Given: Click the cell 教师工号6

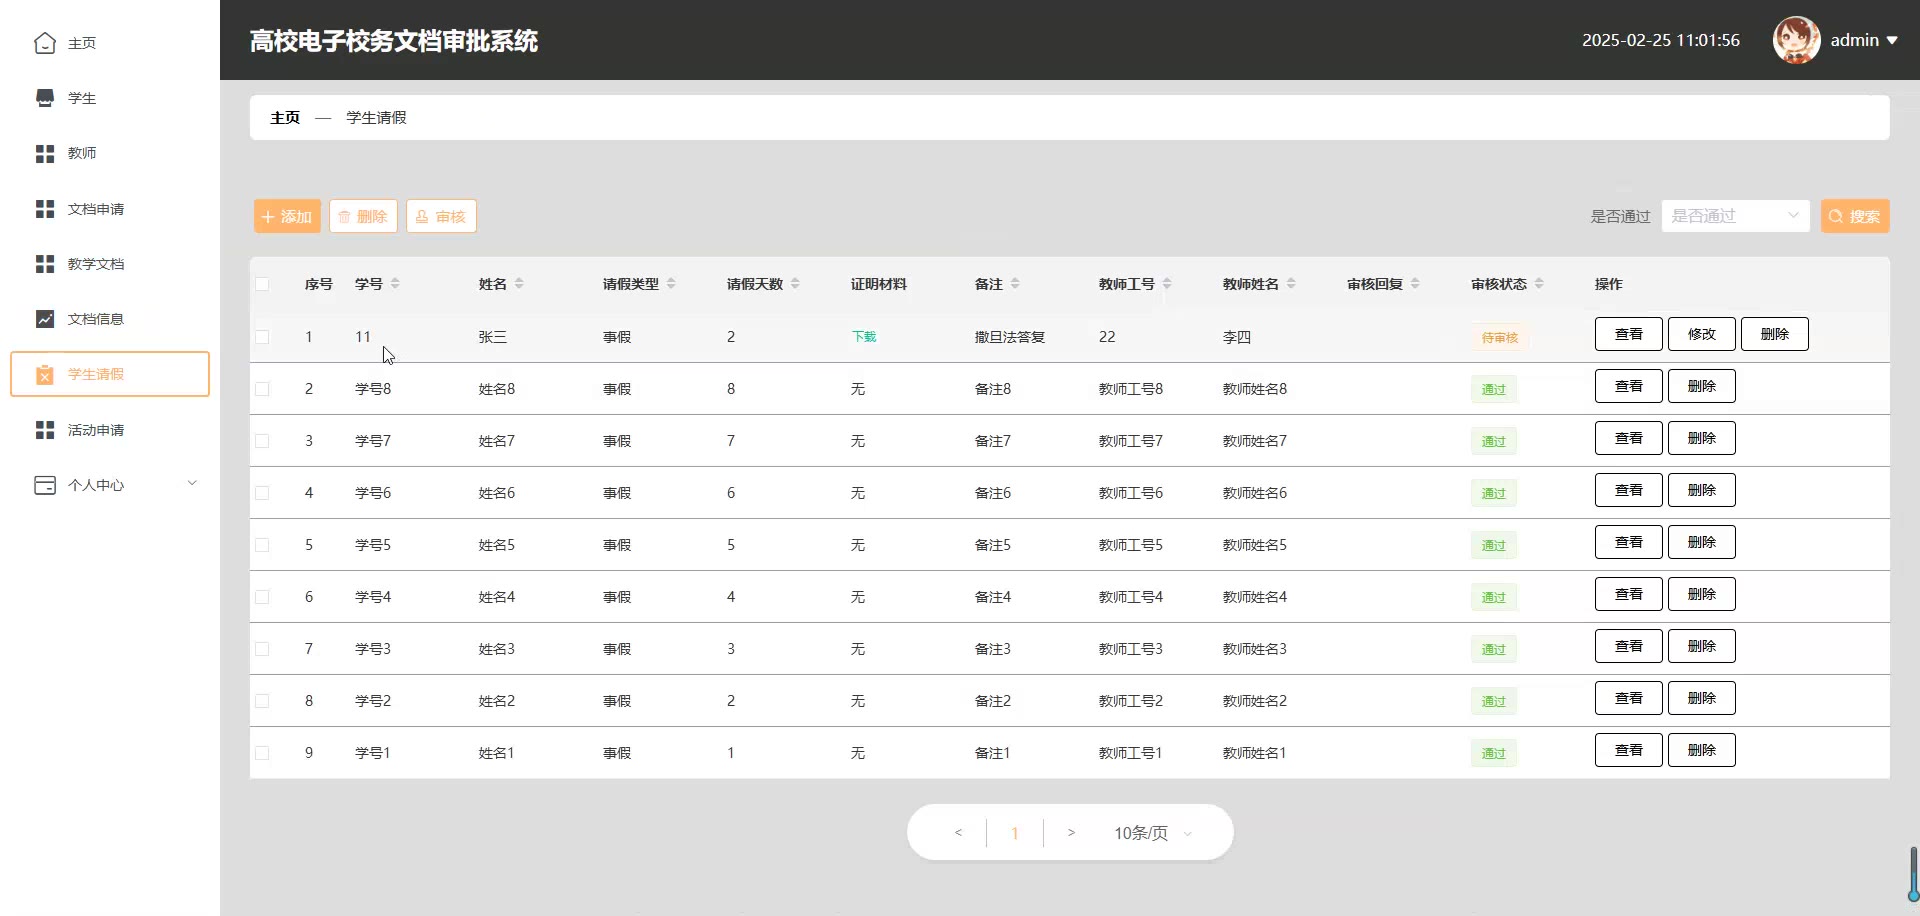Looking at the screenshot, I should click(x=1131, y=493).
